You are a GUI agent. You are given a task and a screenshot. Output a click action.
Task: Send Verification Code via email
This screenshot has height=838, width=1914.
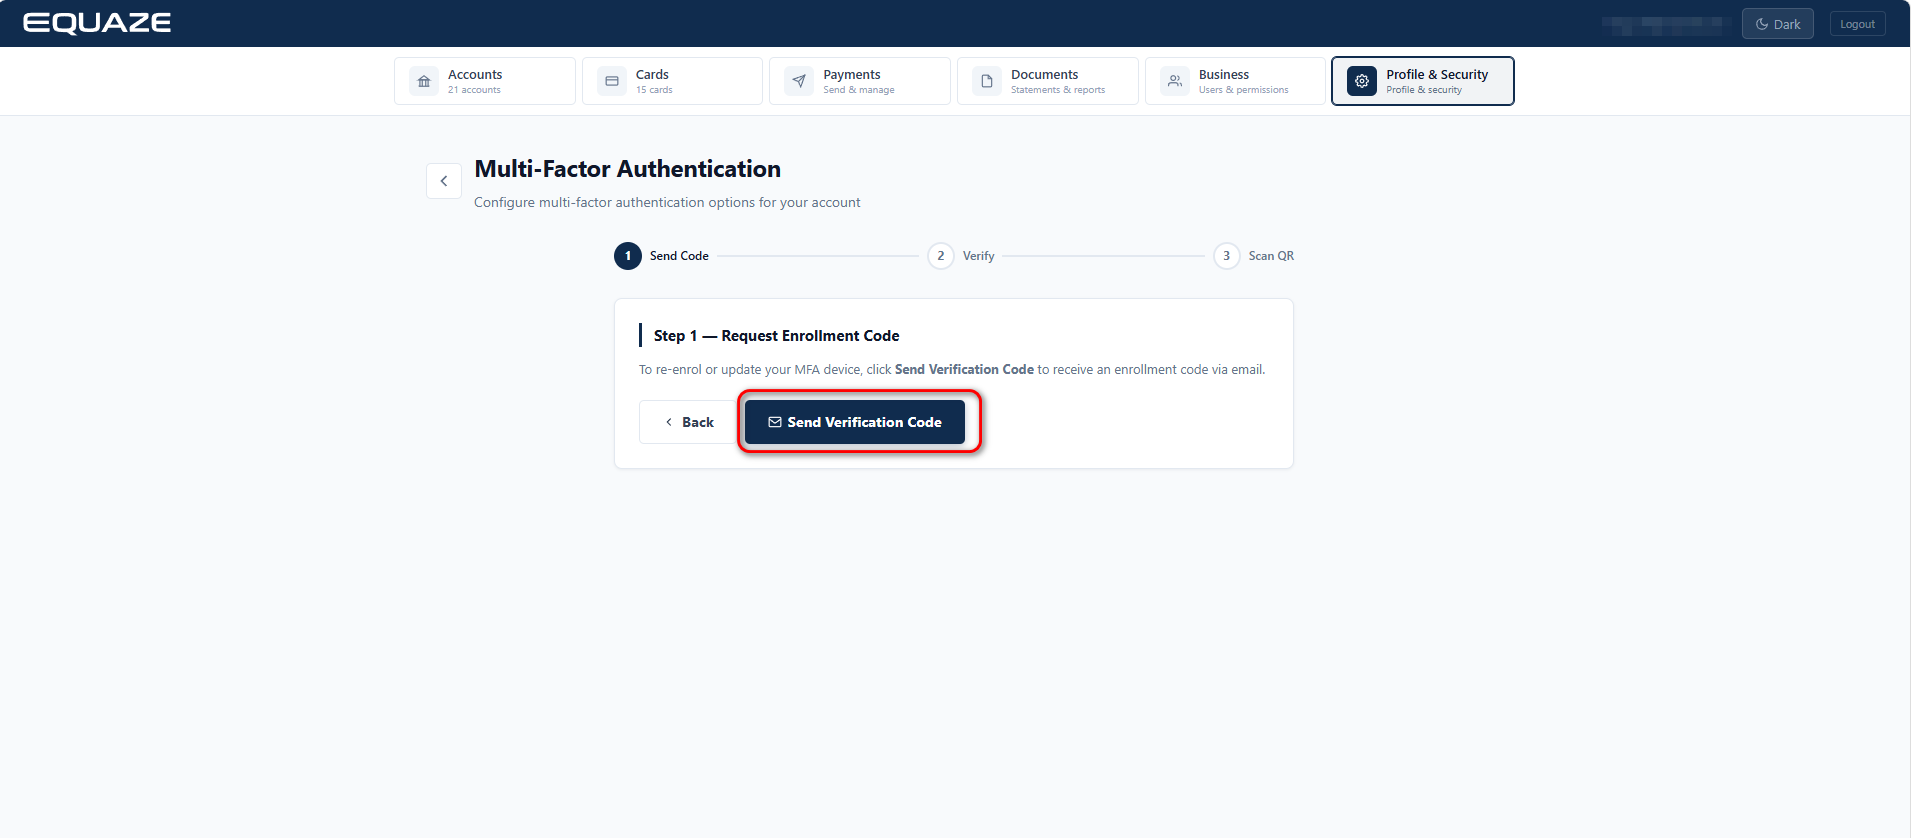point(855,422)
